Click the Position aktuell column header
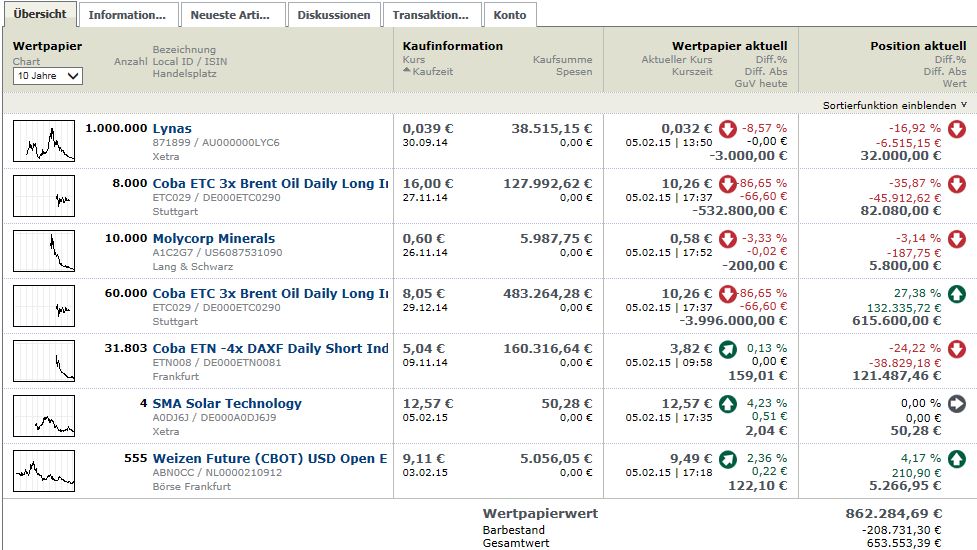 [918, 46]
